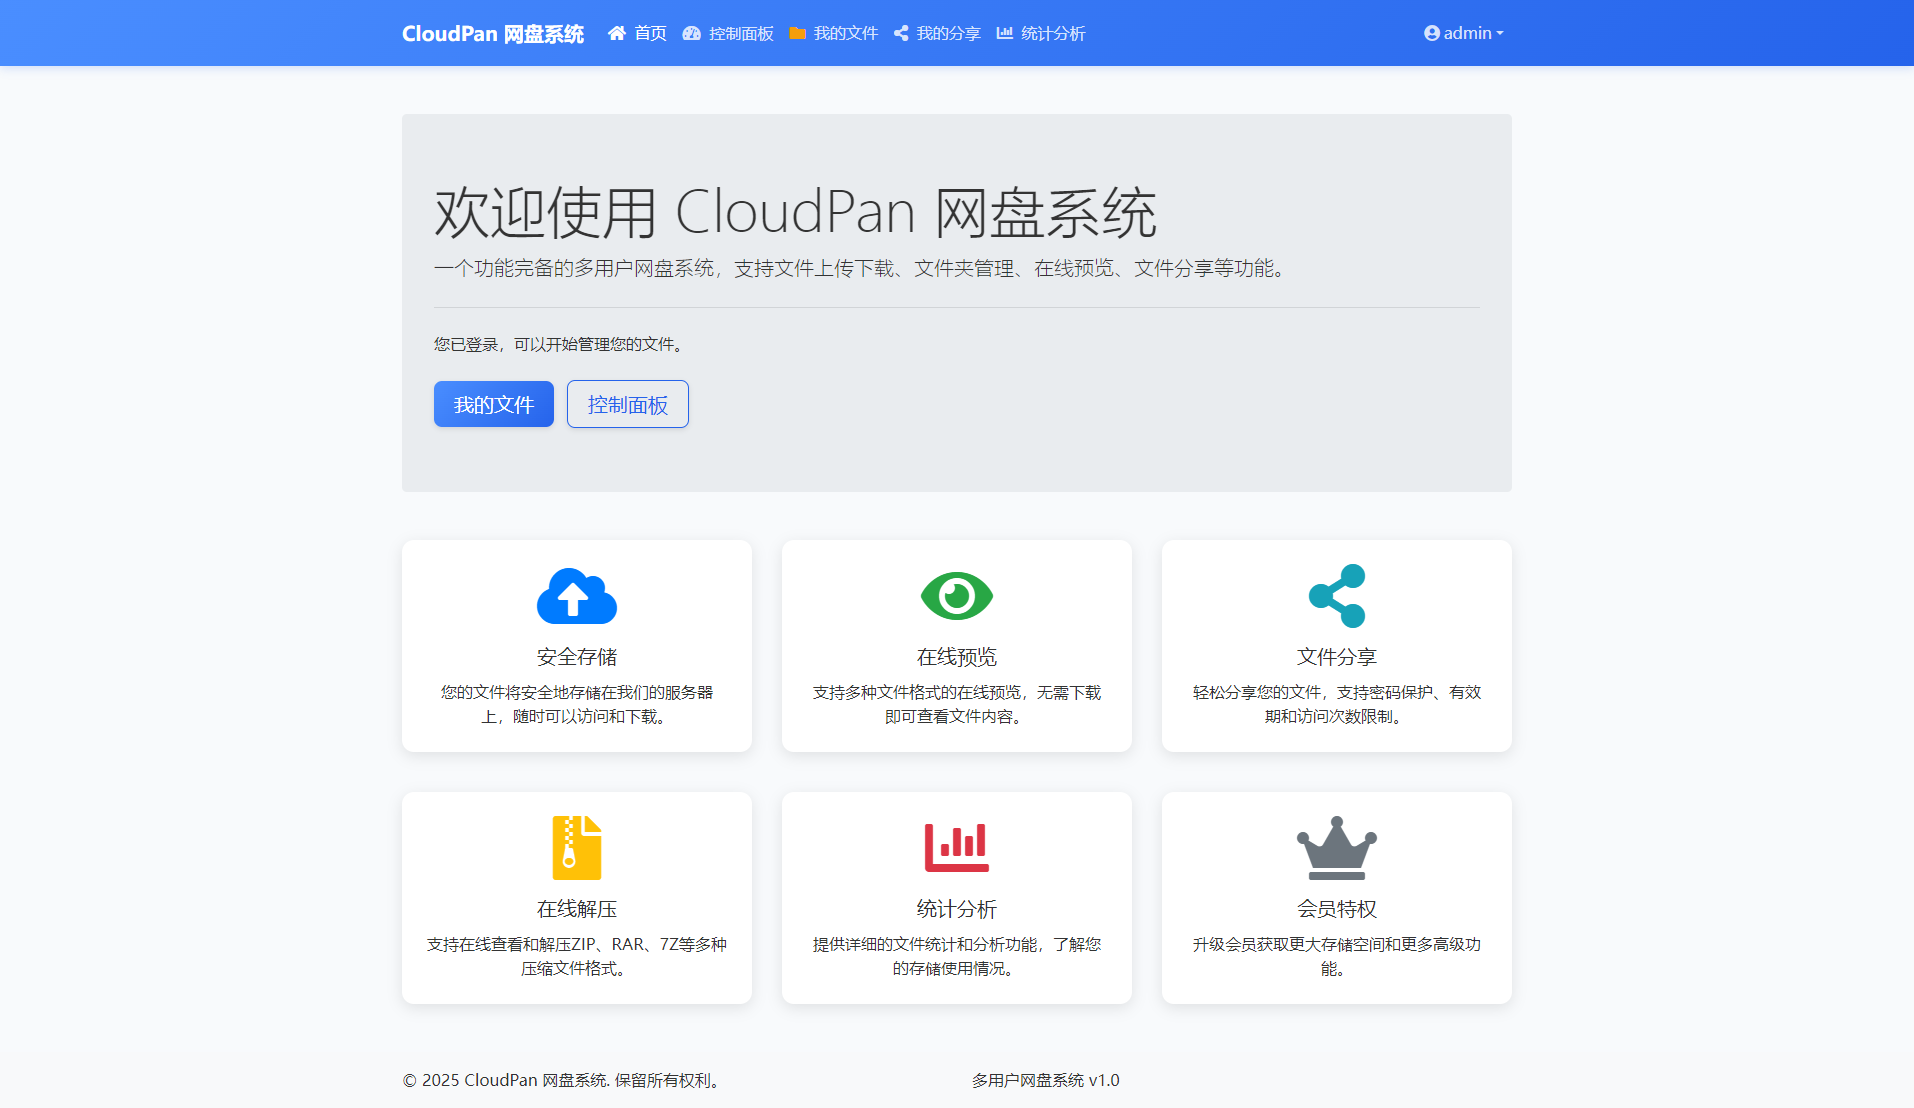This screenshot has width=1914, height=1108.
Task: Click the orange folder icon in navbar
Action: [797, 33]
